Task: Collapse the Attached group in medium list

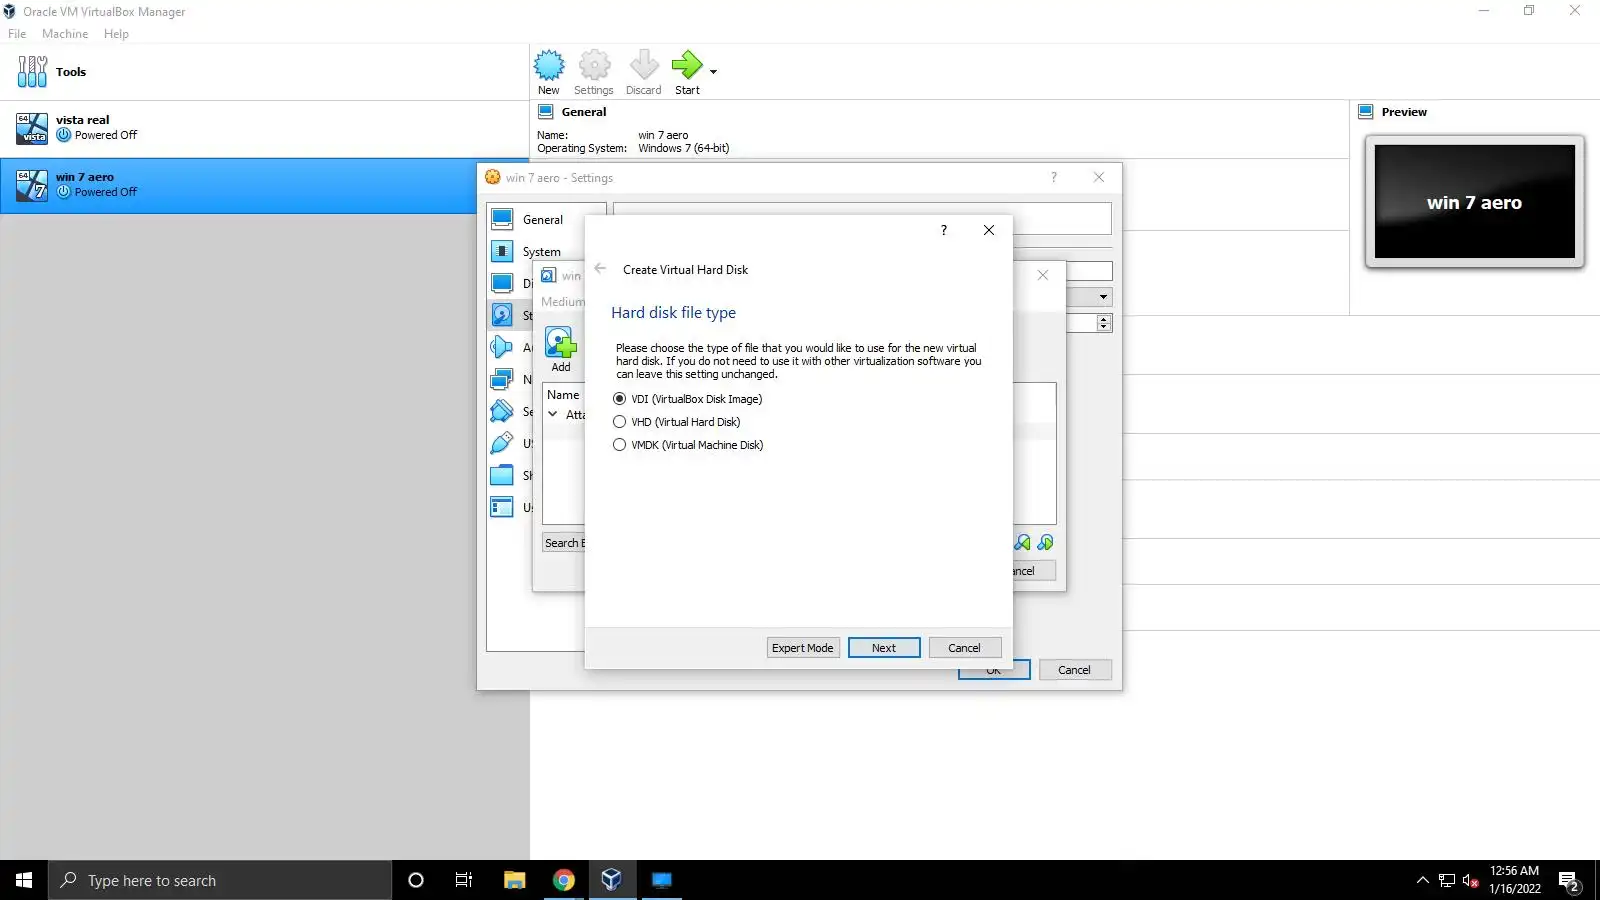Action: click(x=553, y=414)
